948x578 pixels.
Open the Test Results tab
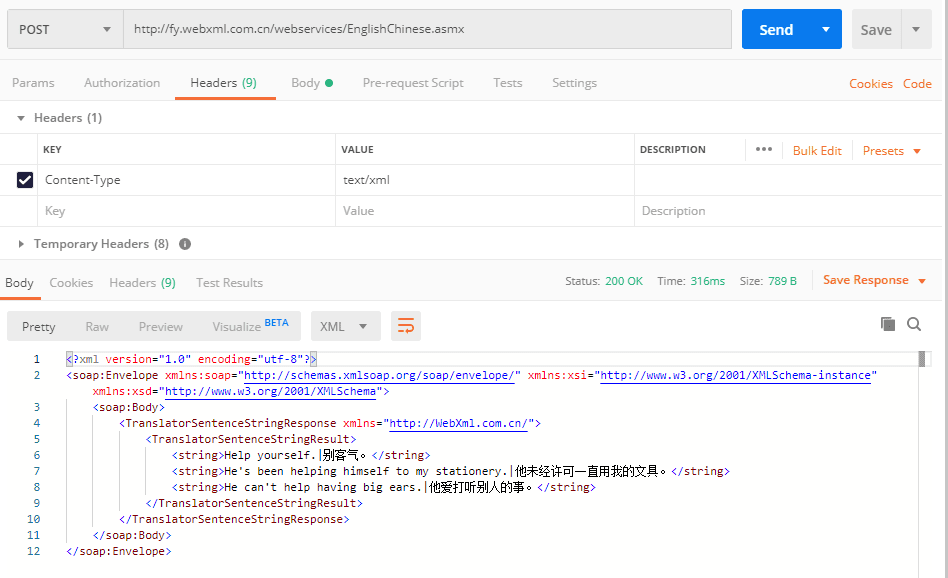pos(229,283)
